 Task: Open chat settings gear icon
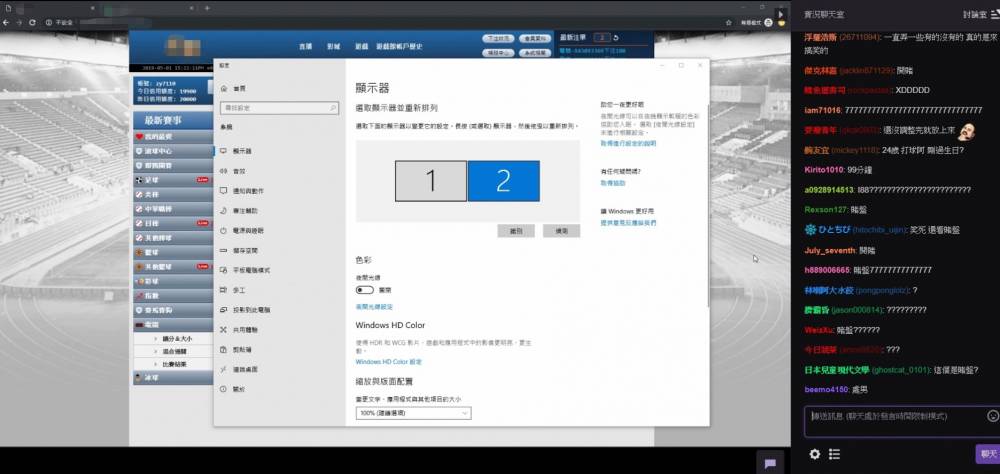click(x=814, y=454)
